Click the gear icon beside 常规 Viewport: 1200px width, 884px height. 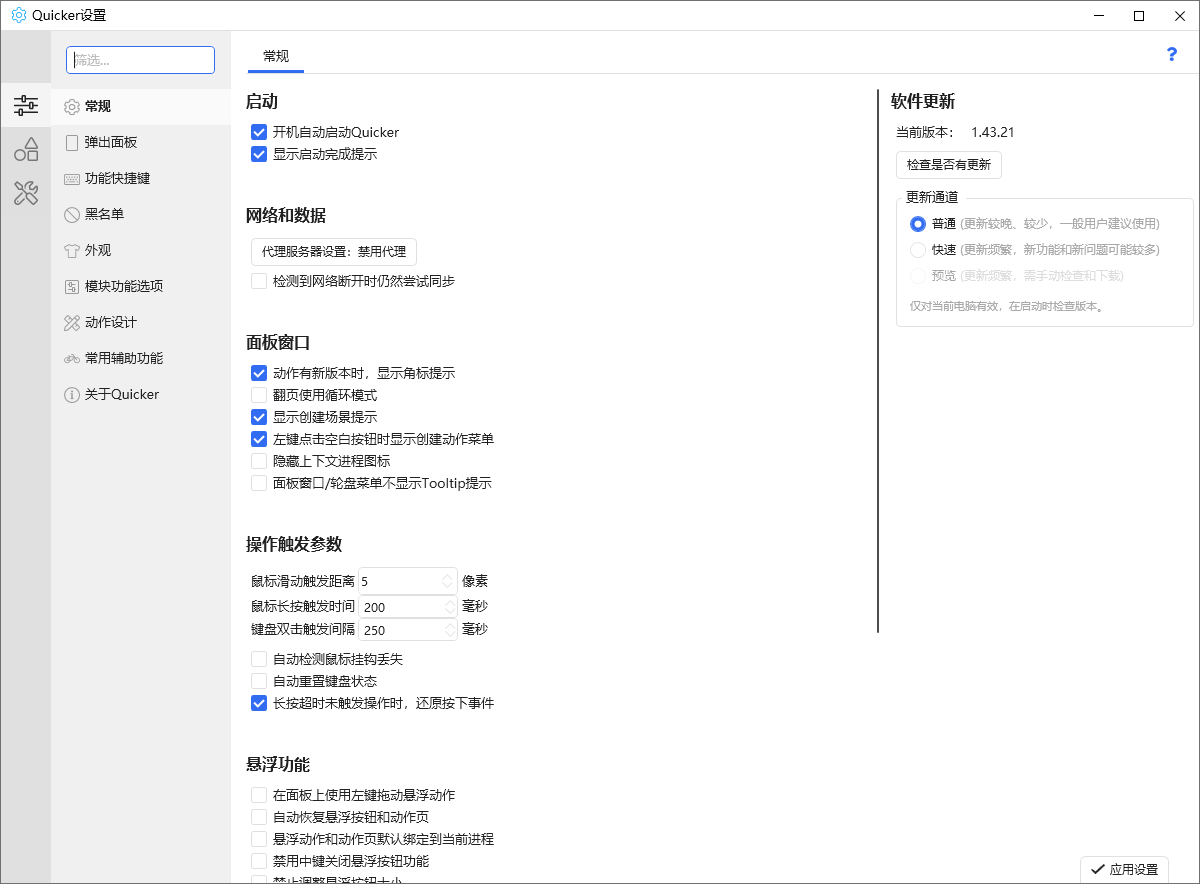pos(72,107)
